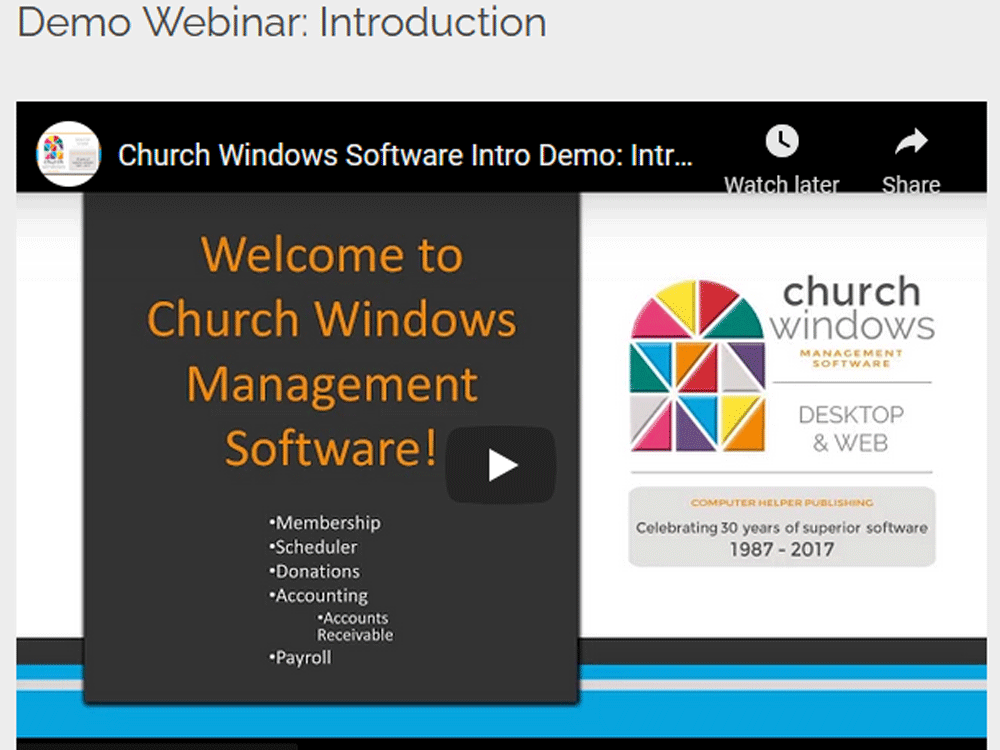
Task: Click the 'Welcome to Church Windows Management Software!' slide text
Action: [332, 351]
